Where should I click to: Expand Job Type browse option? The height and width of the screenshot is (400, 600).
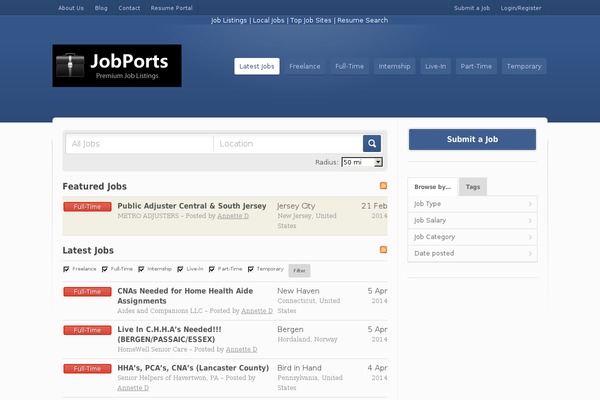(x=473, y=204)
